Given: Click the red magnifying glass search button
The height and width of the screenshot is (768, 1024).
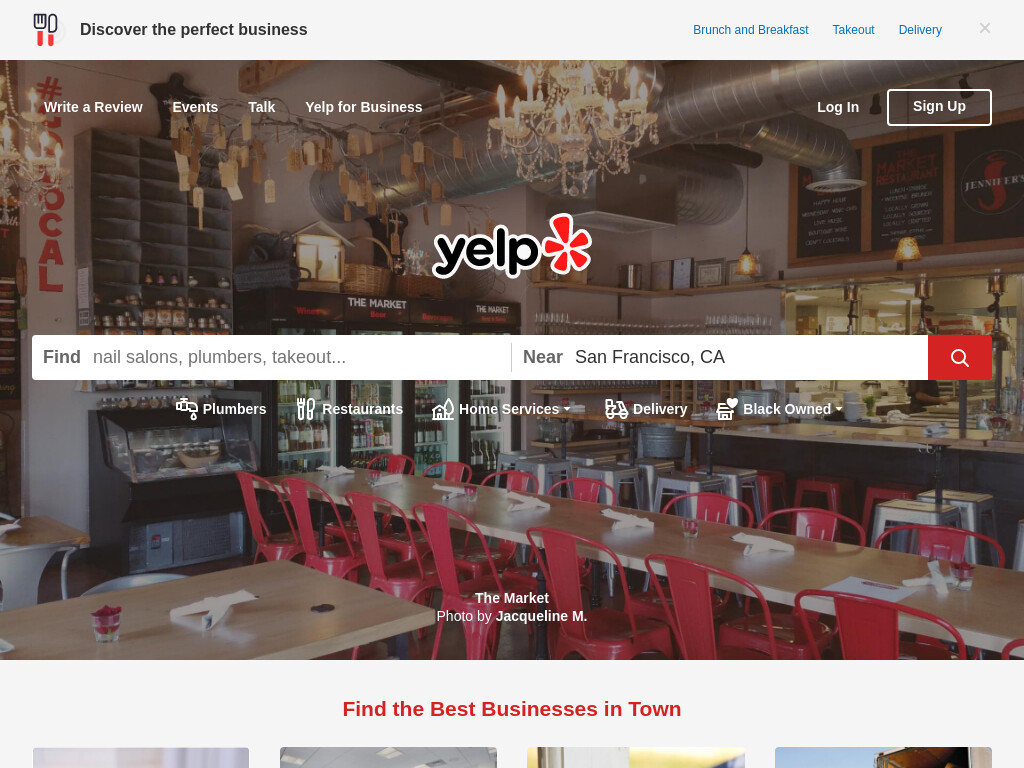Looking at the screenshot, I should point(959,357).
